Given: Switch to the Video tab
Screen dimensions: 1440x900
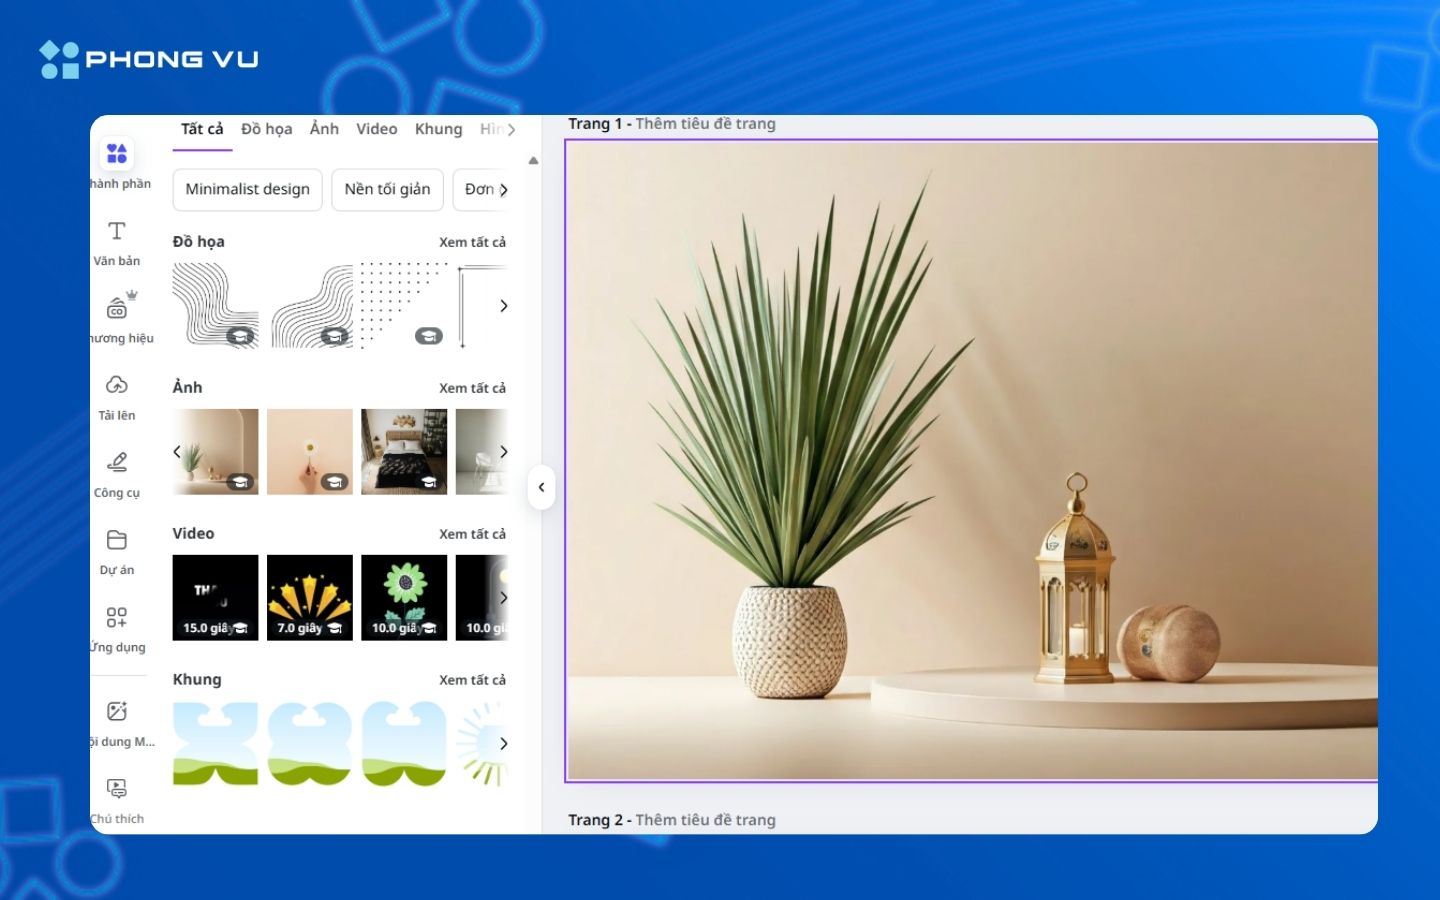Looking at the screenshot, I should click(x=376, y=128).
